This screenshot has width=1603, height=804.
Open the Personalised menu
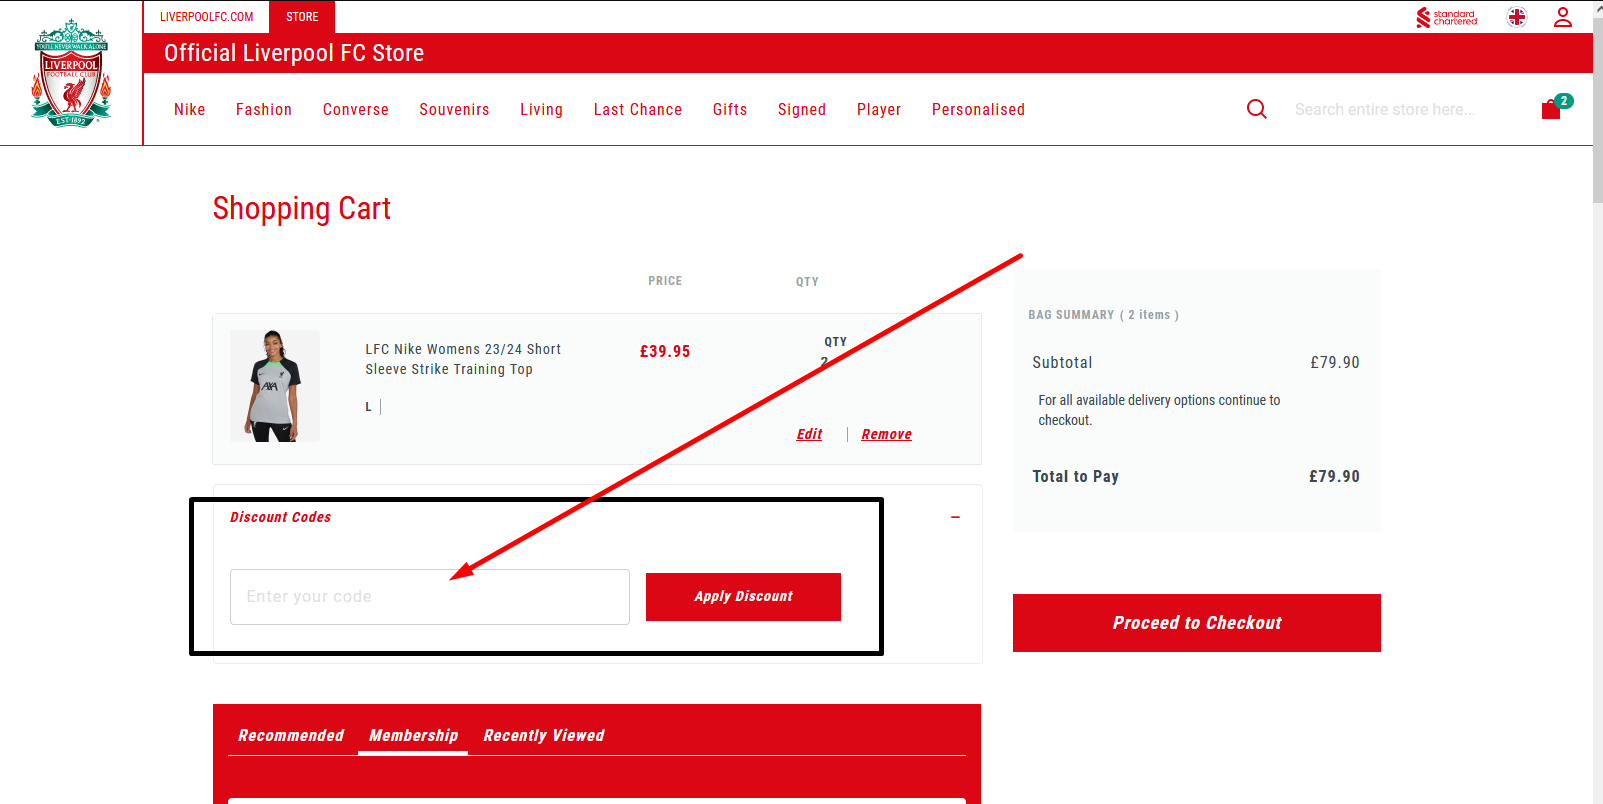[x=978, y=110]
